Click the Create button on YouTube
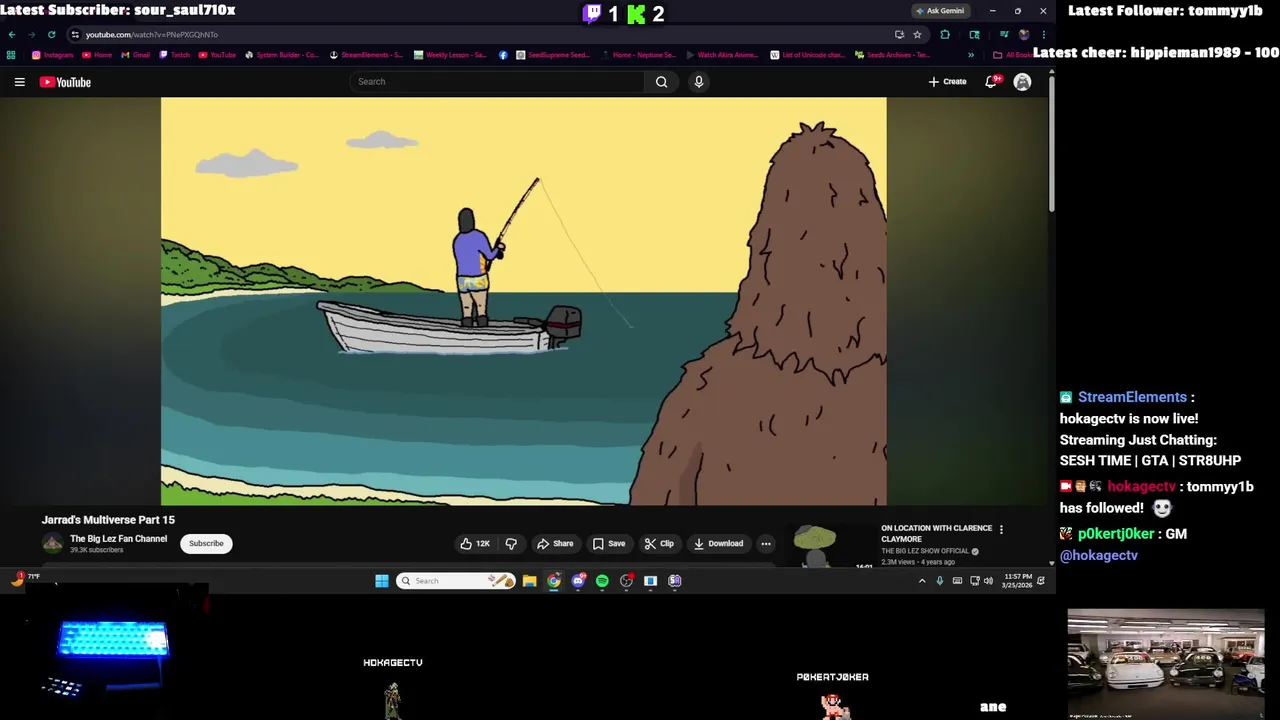Image resolution: width=1280 pixels, height=720 pixels. click(x=947, y=82)
